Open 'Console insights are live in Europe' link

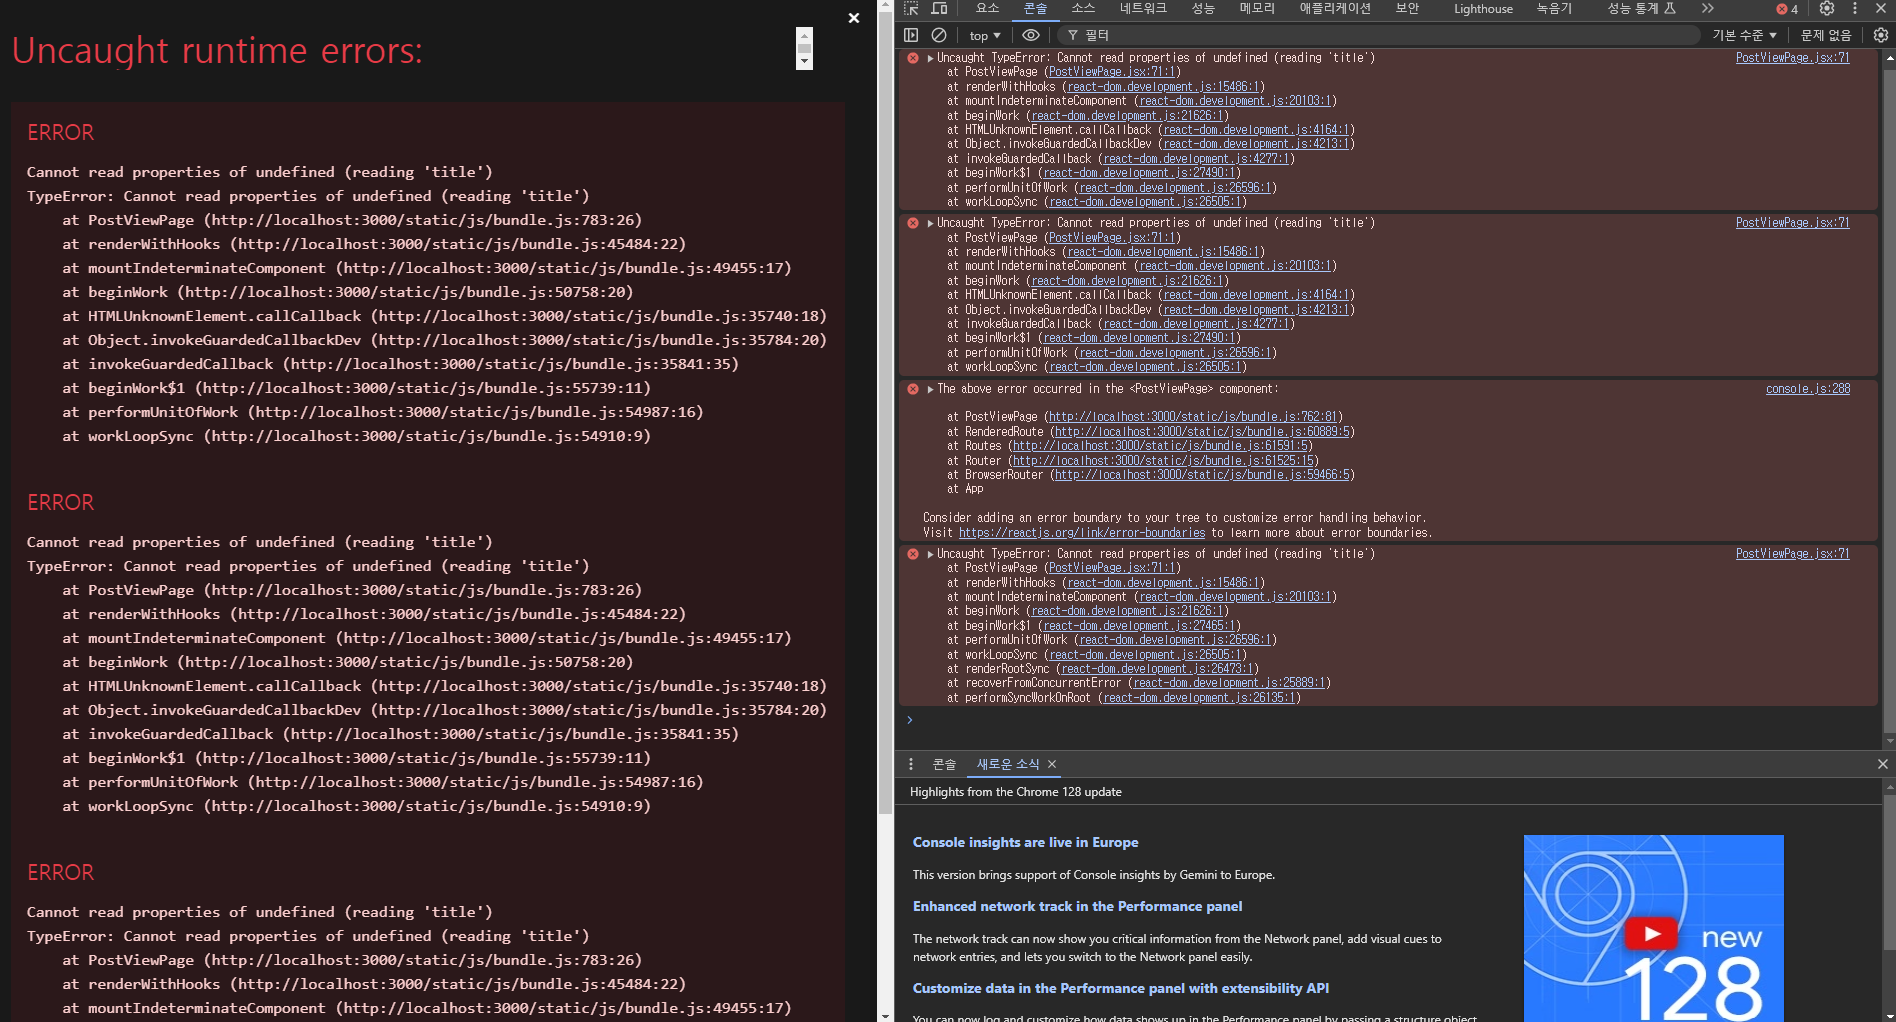(1025, 842)
